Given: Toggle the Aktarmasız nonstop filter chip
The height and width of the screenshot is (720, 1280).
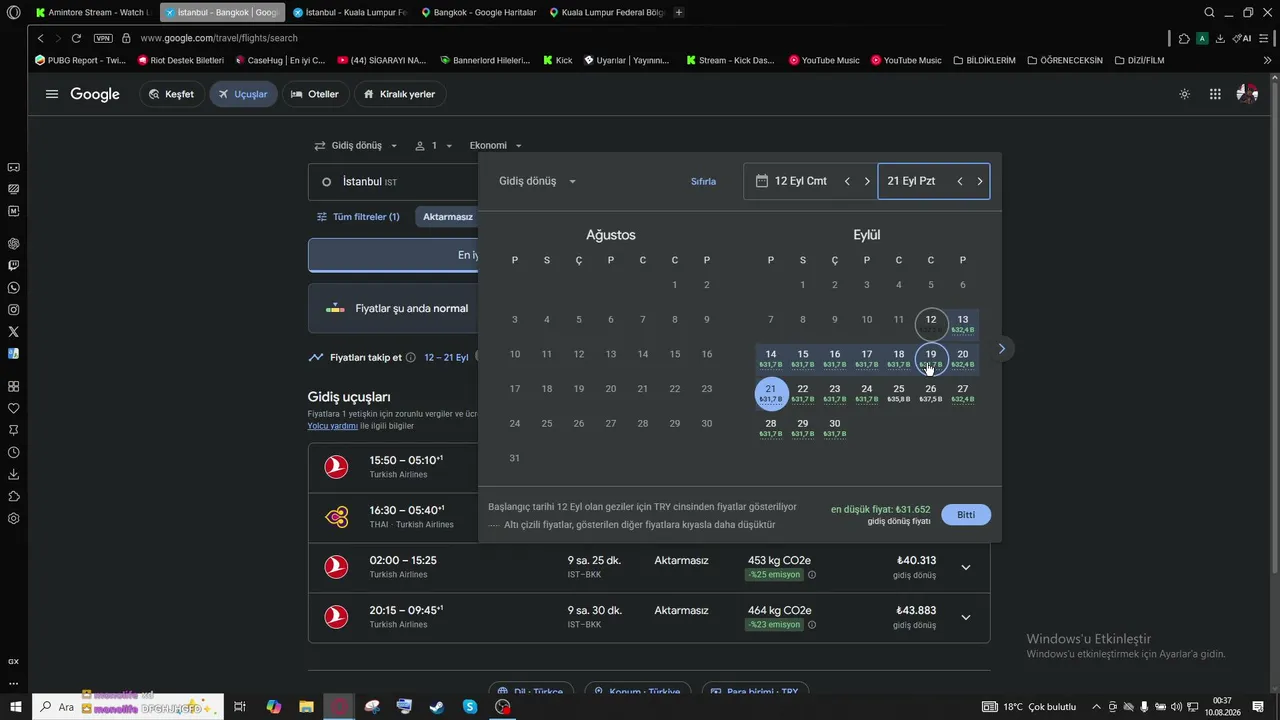Looking at the screenshot, I should tap(447, 217).
